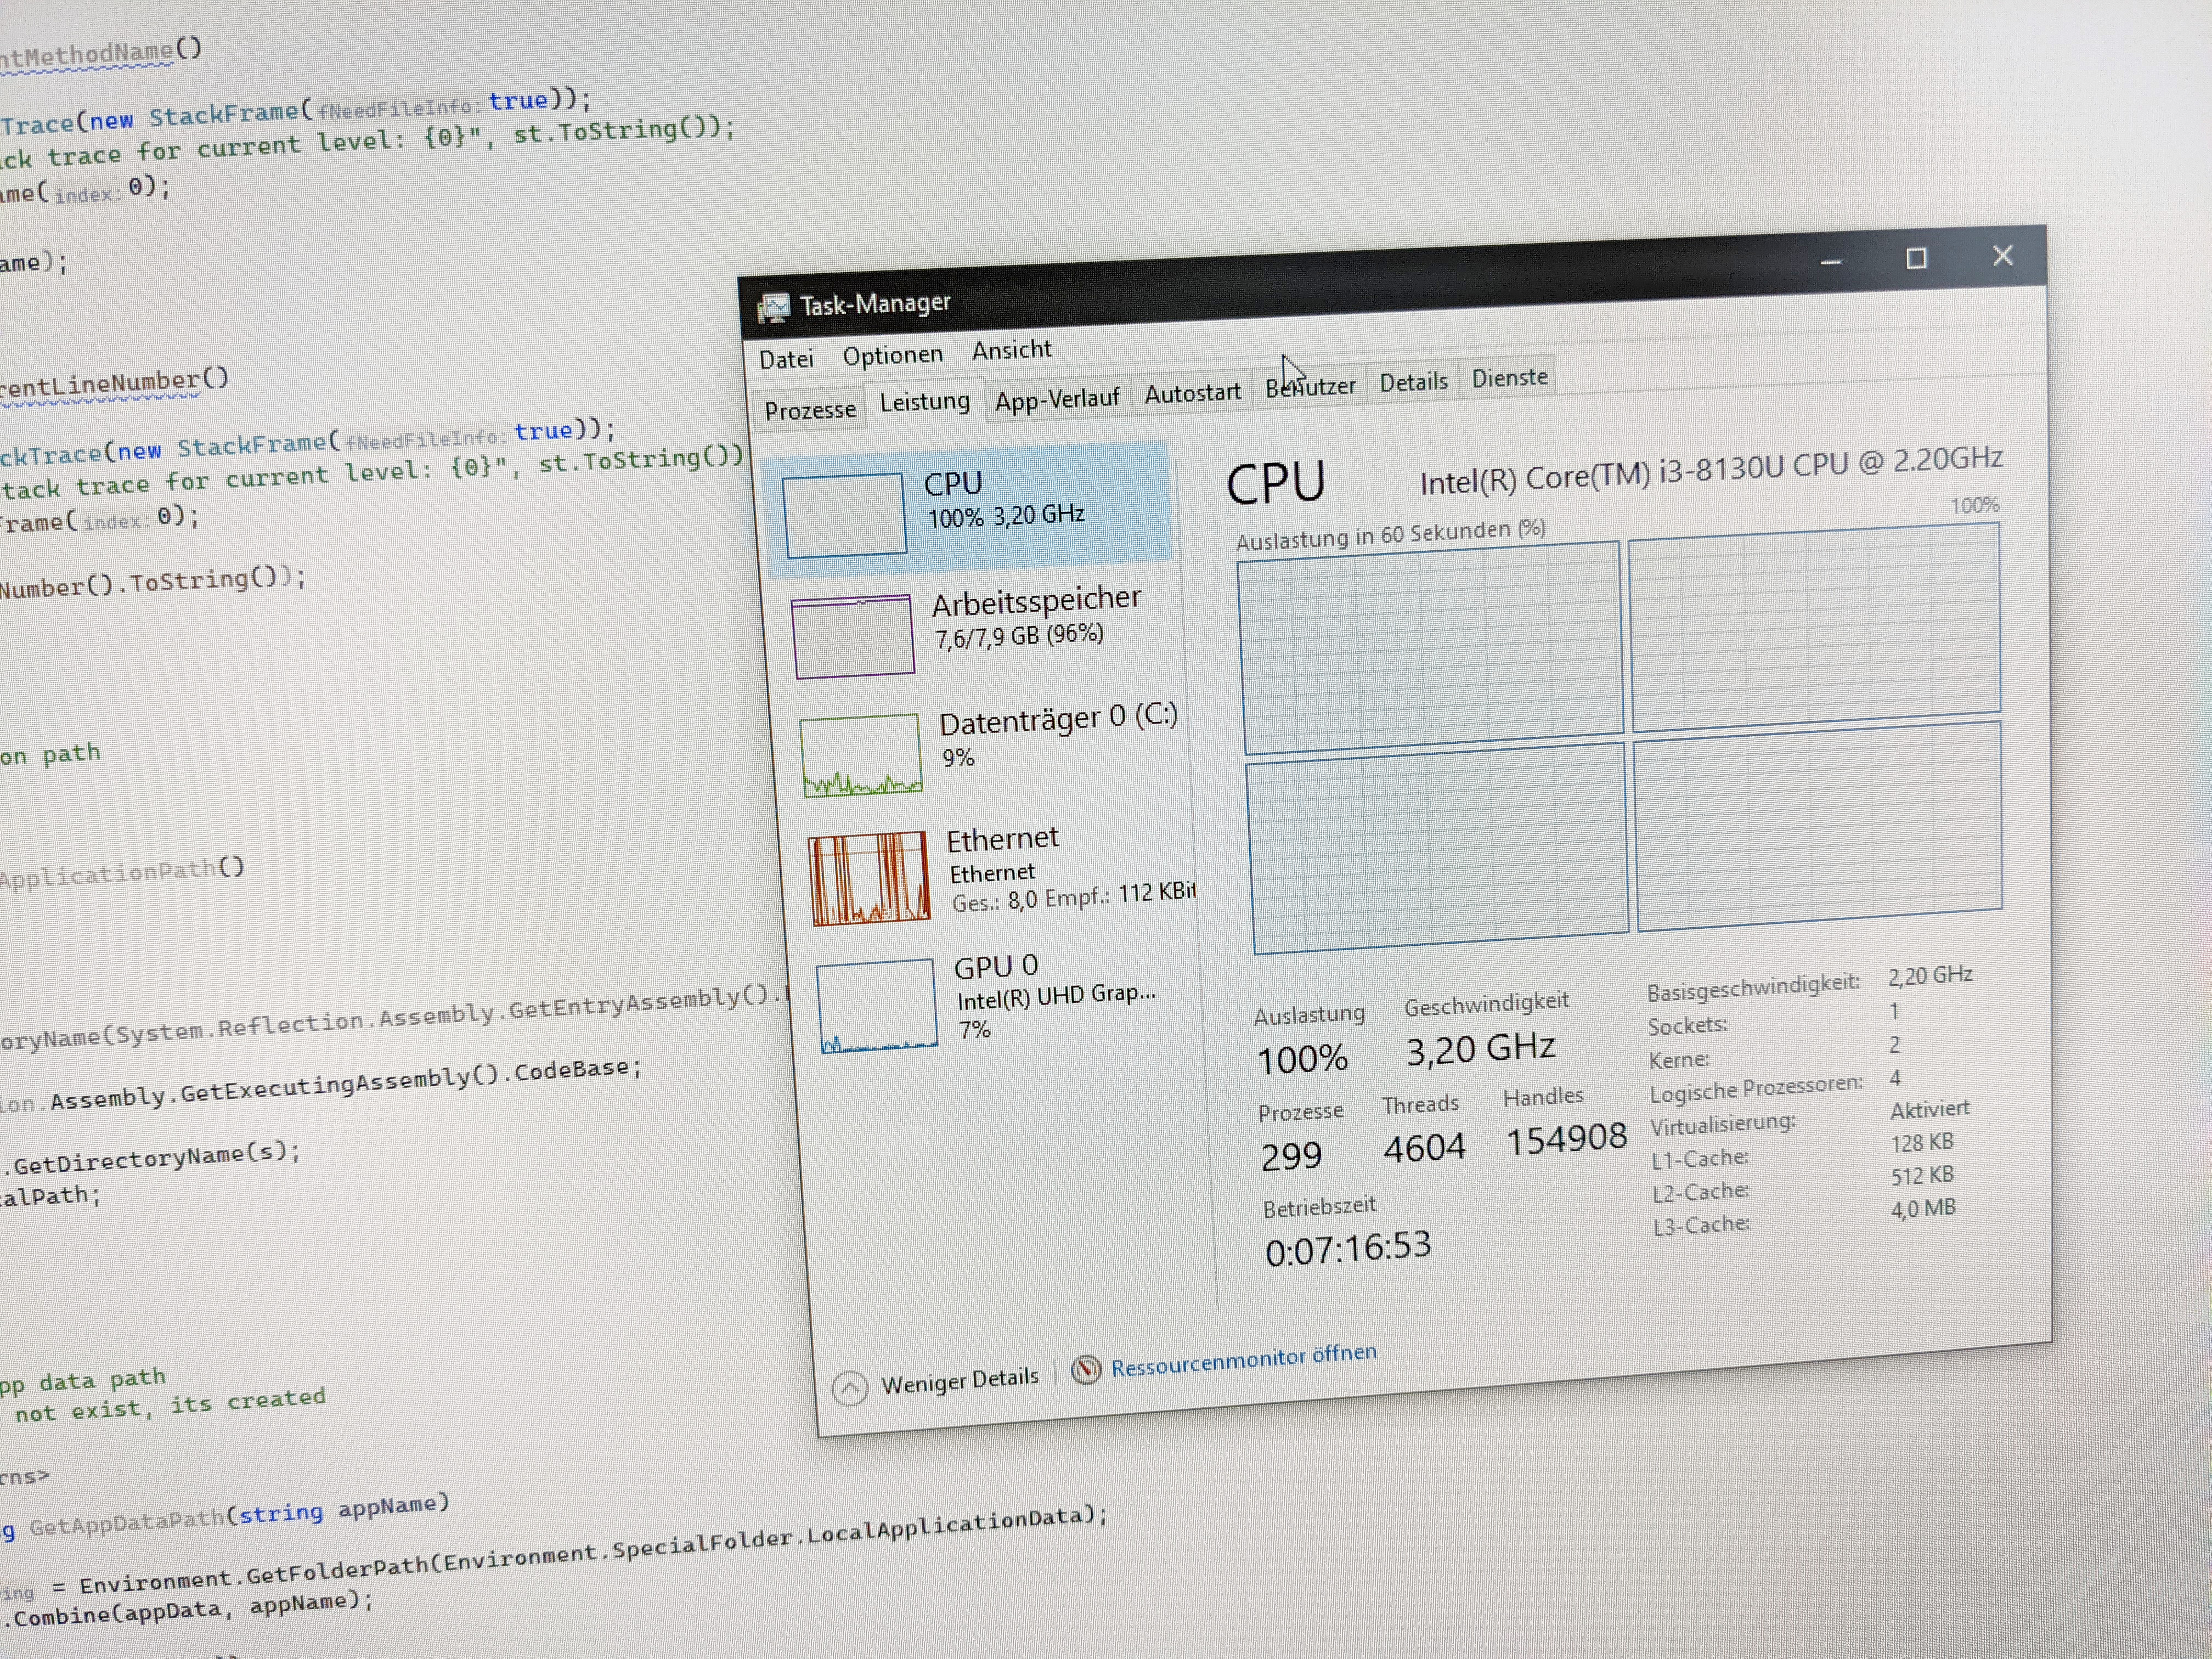Select the Leistung tab
This screenshot has width=2212, height=1659.
tap(924, 402)
